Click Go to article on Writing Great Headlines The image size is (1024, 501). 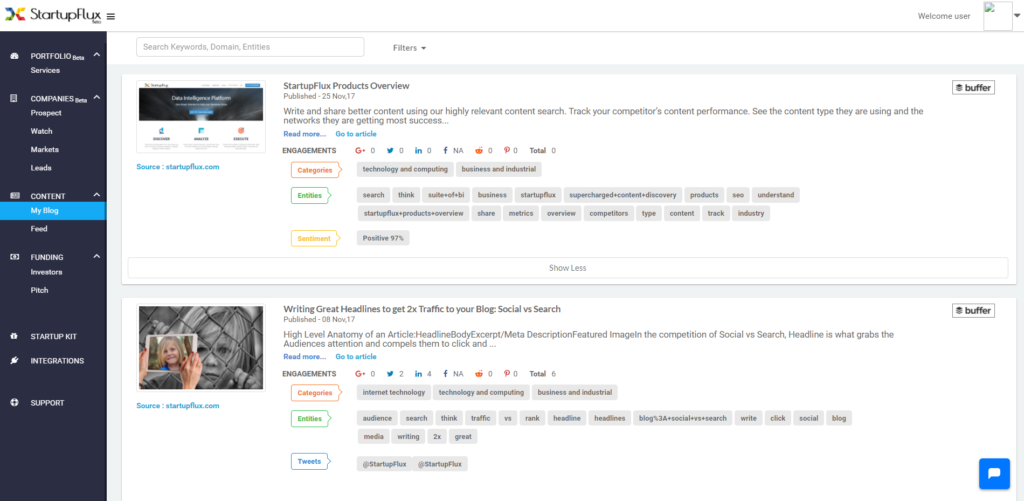pos(356,357)
